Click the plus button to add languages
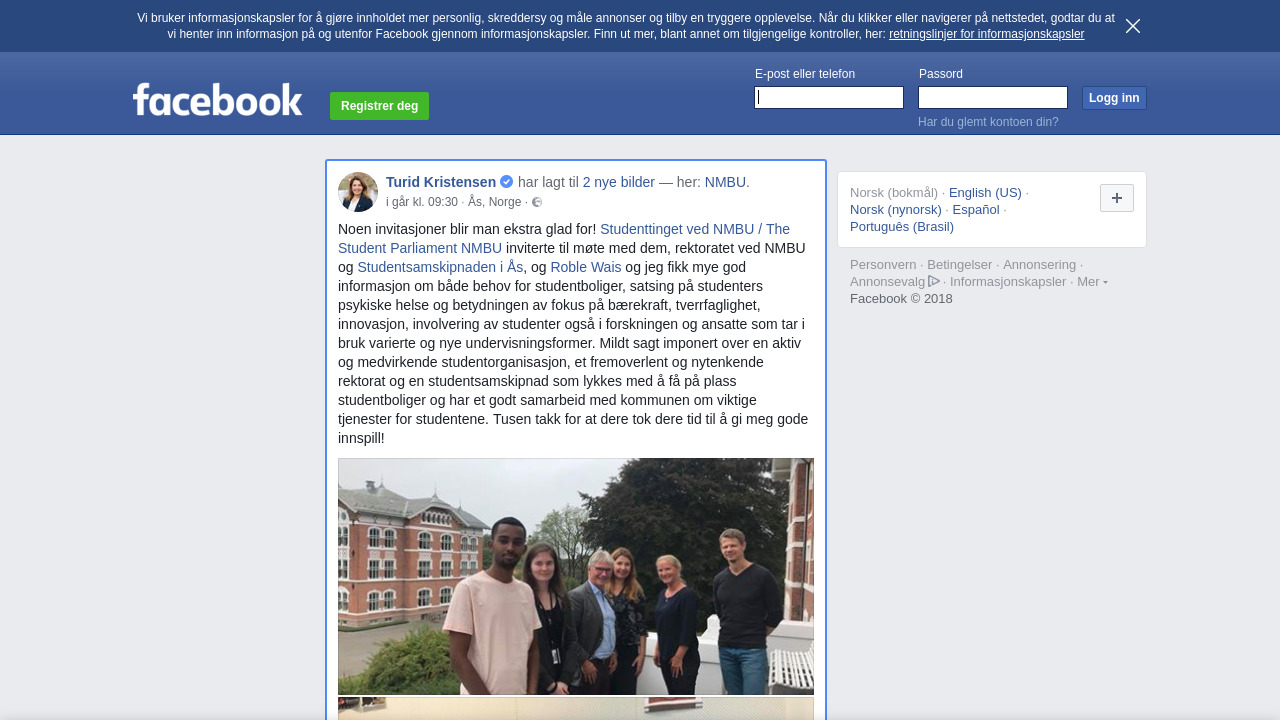The image size is (1280, 720). [1117, 198]
